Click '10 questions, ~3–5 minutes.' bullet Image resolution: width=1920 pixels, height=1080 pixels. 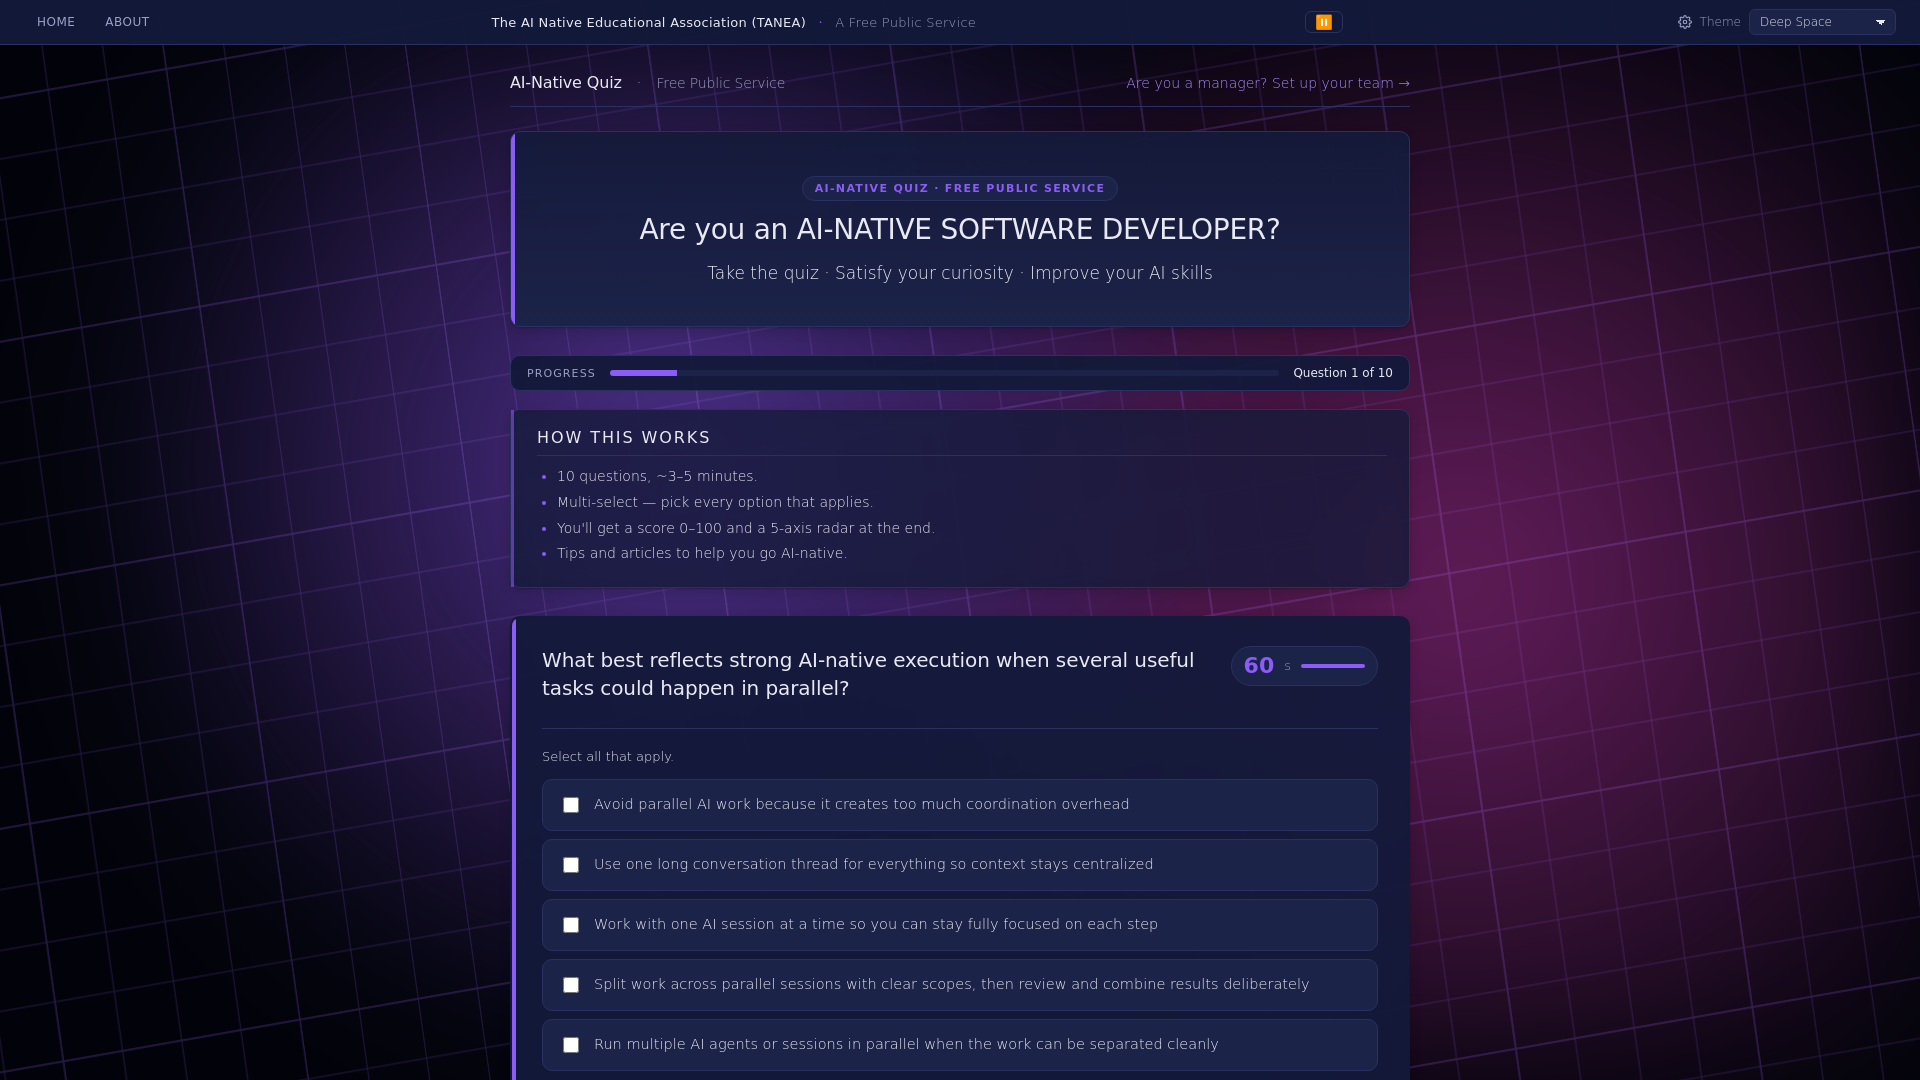coord(657,477)
